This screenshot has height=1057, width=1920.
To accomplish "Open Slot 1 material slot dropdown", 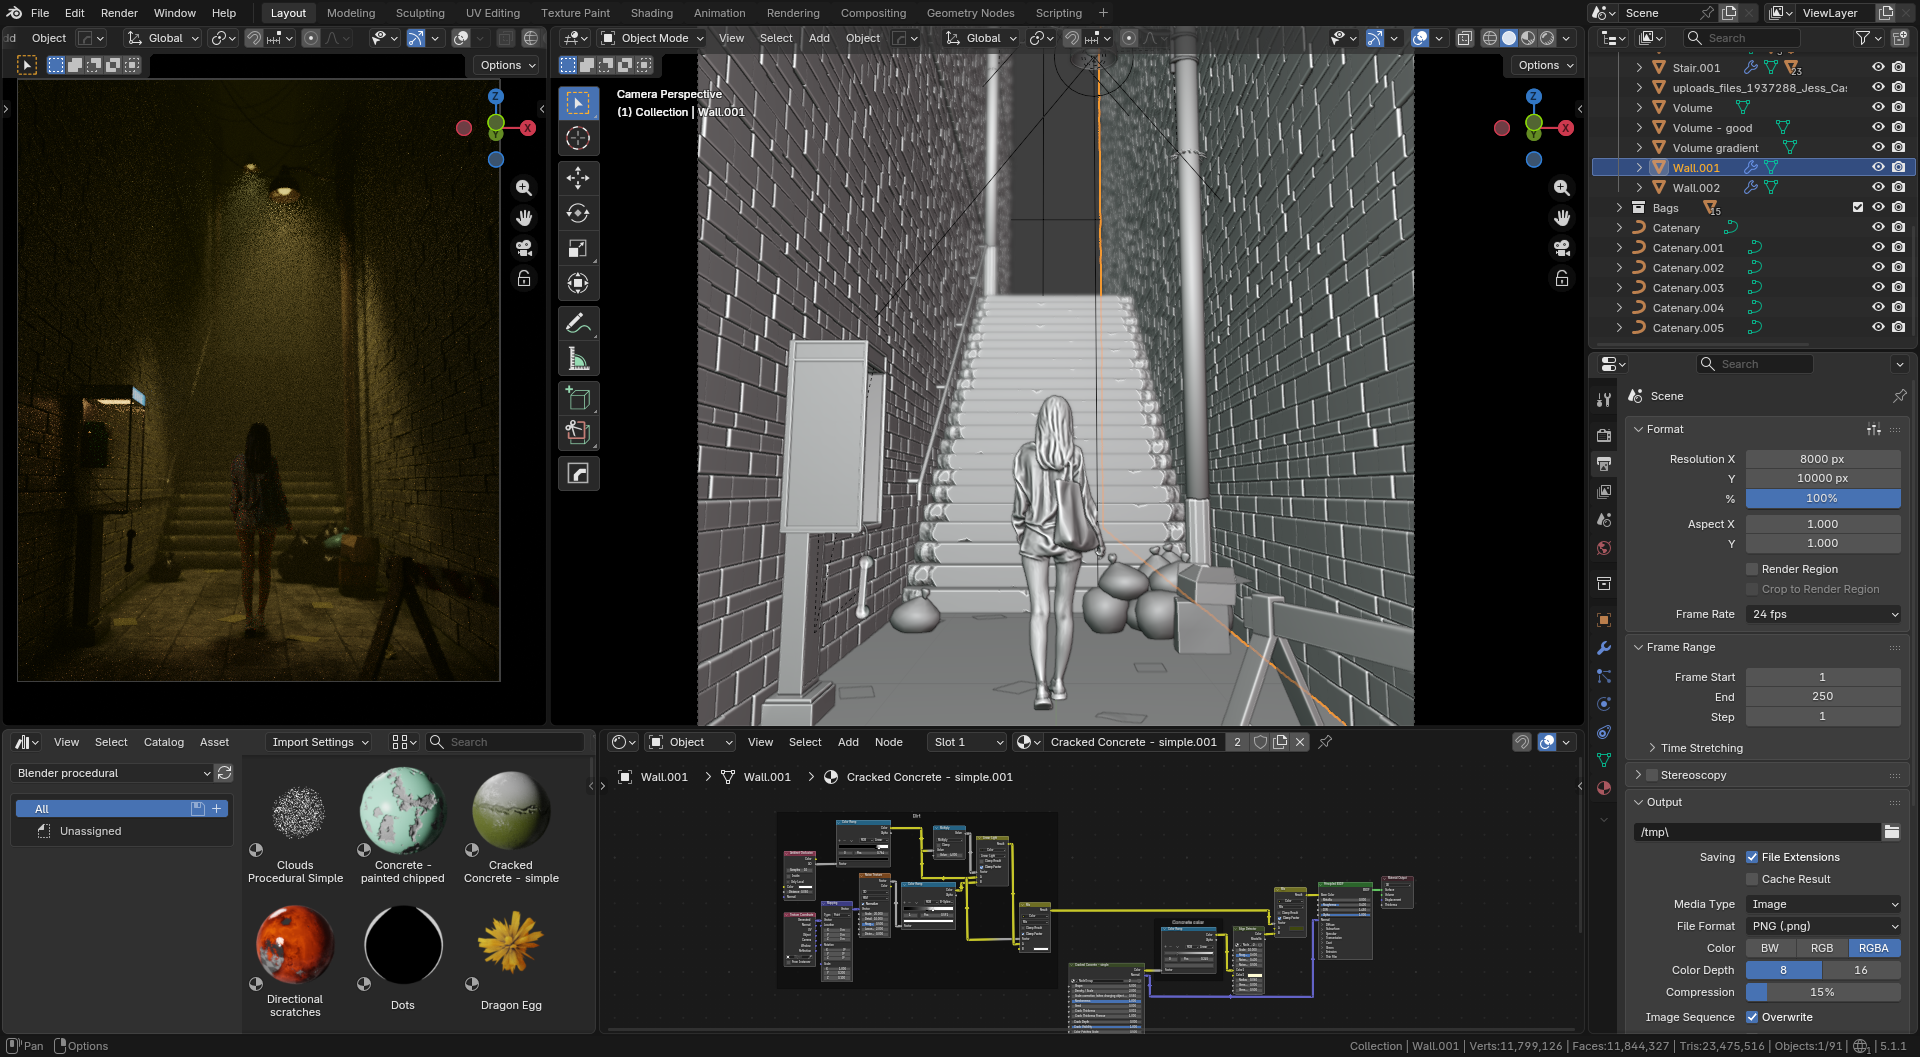I will pos(966,742).
